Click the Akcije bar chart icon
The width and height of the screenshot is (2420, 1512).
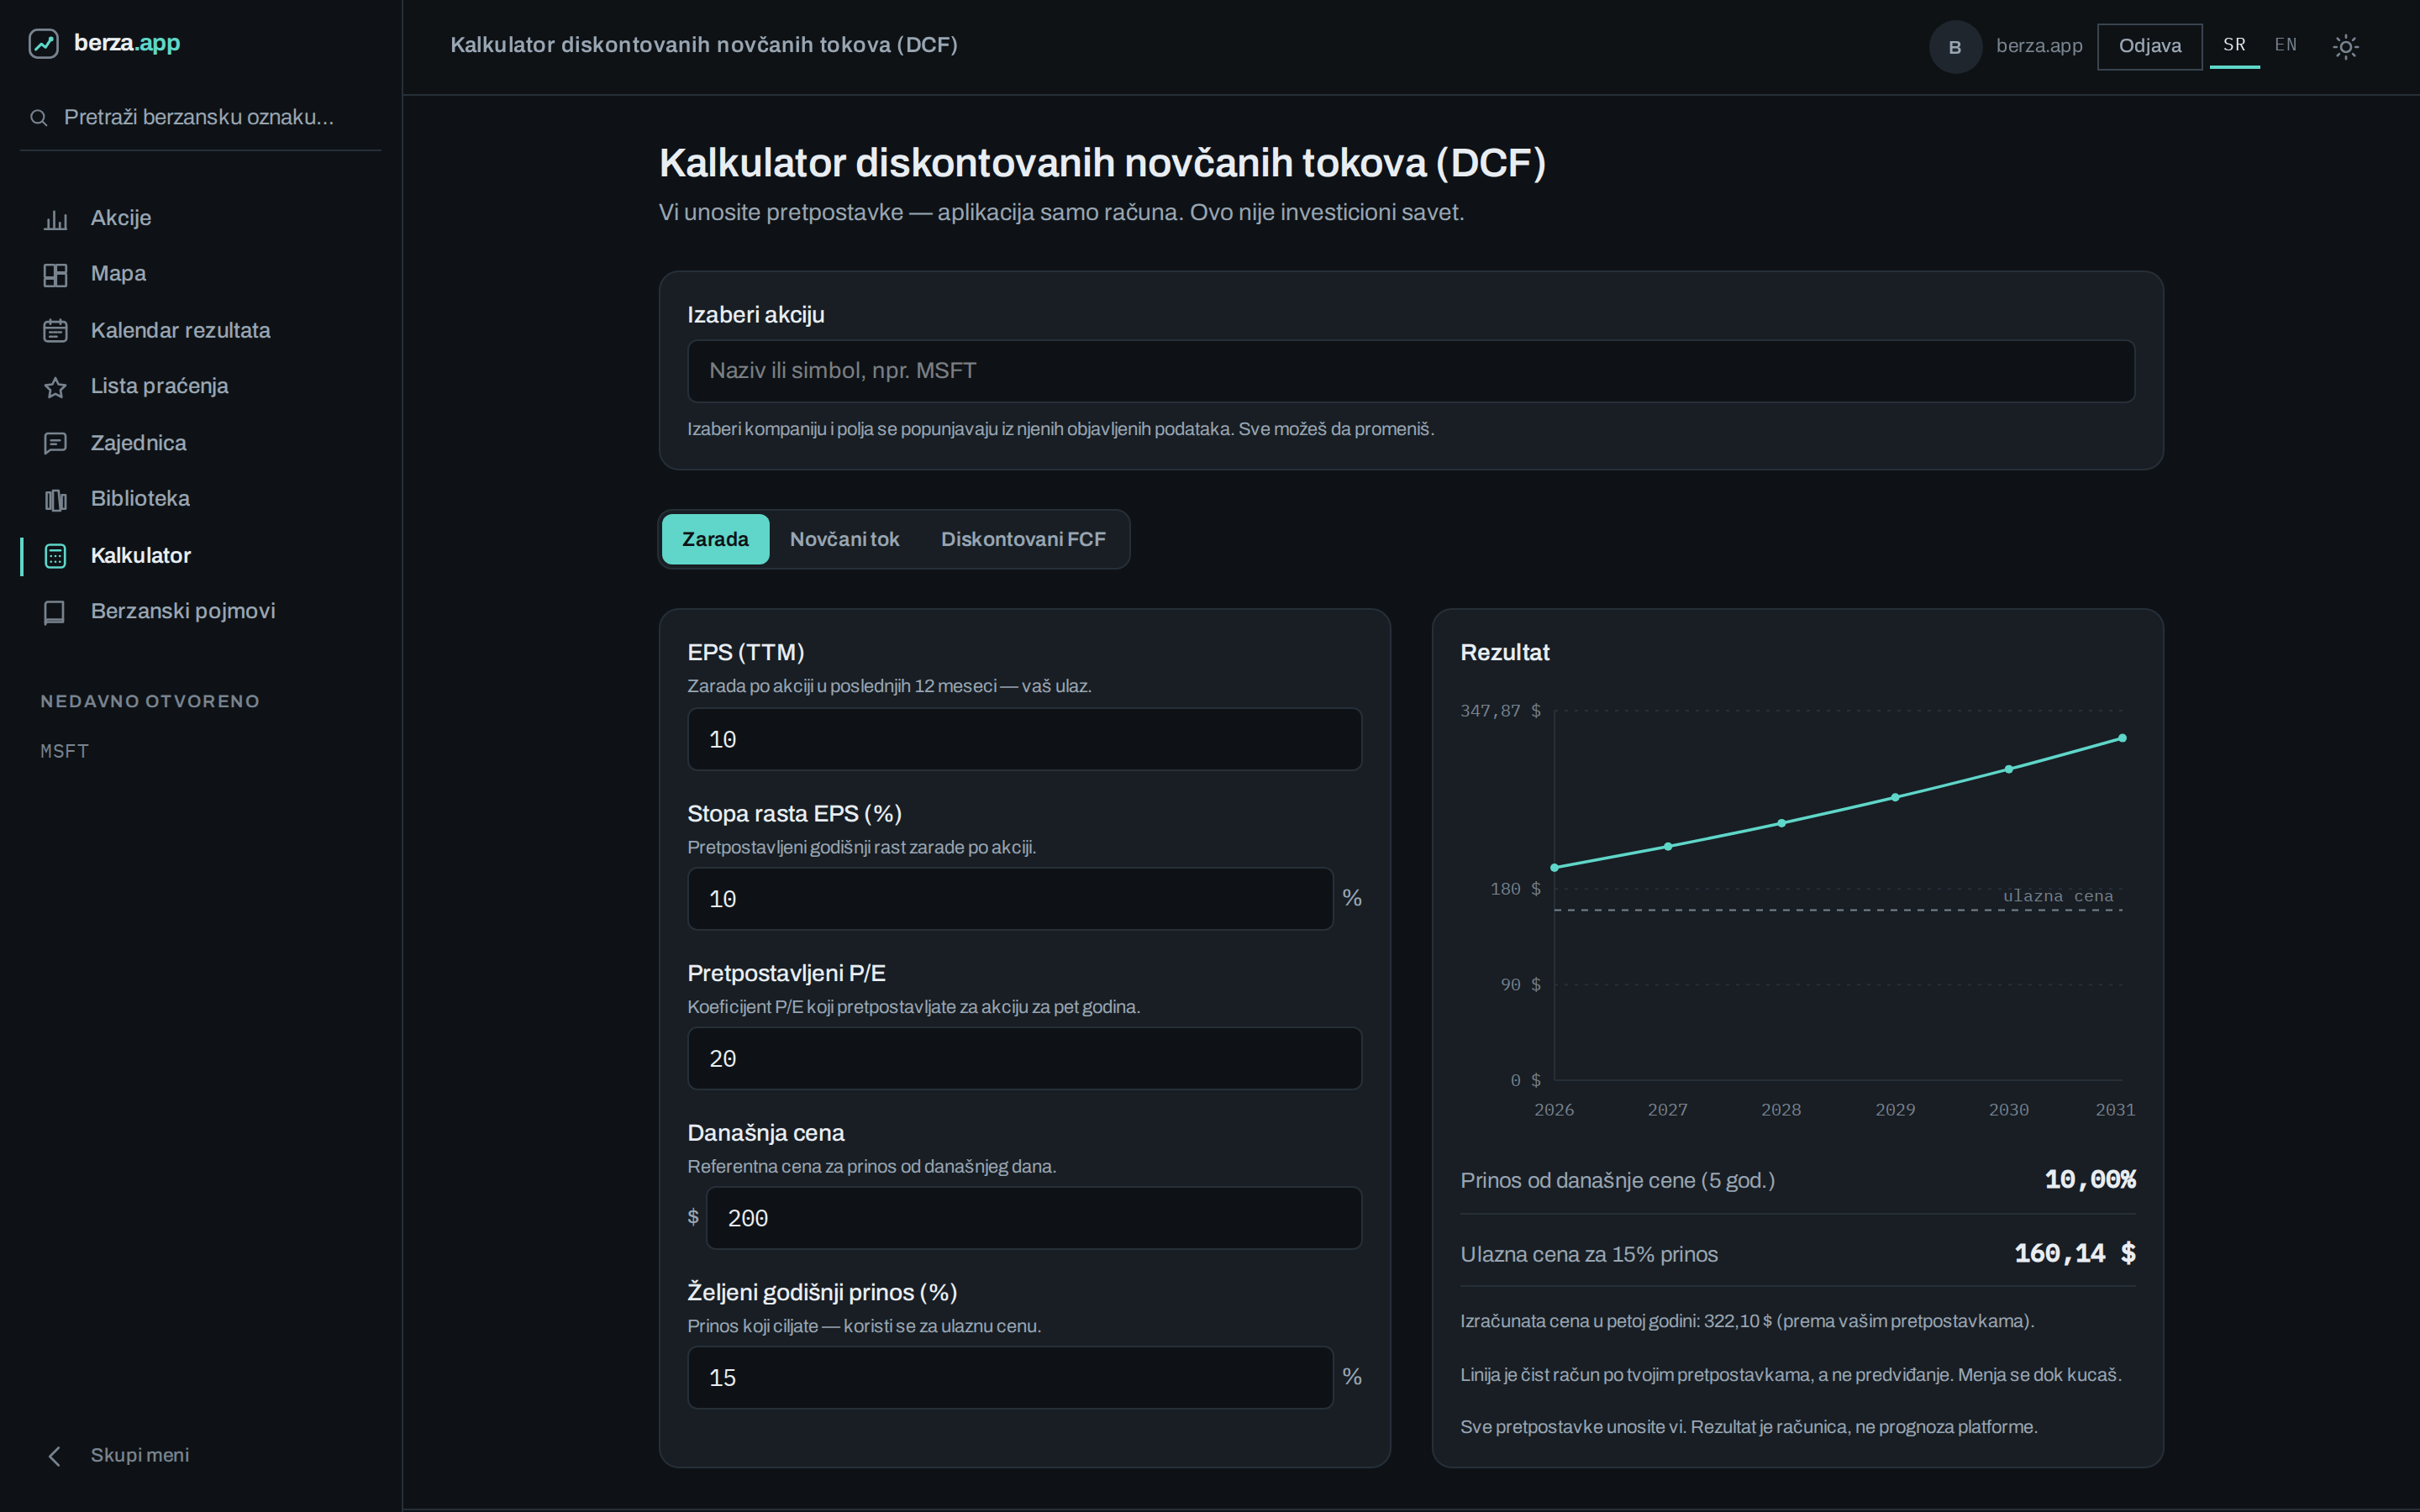[x=55, y=219]
